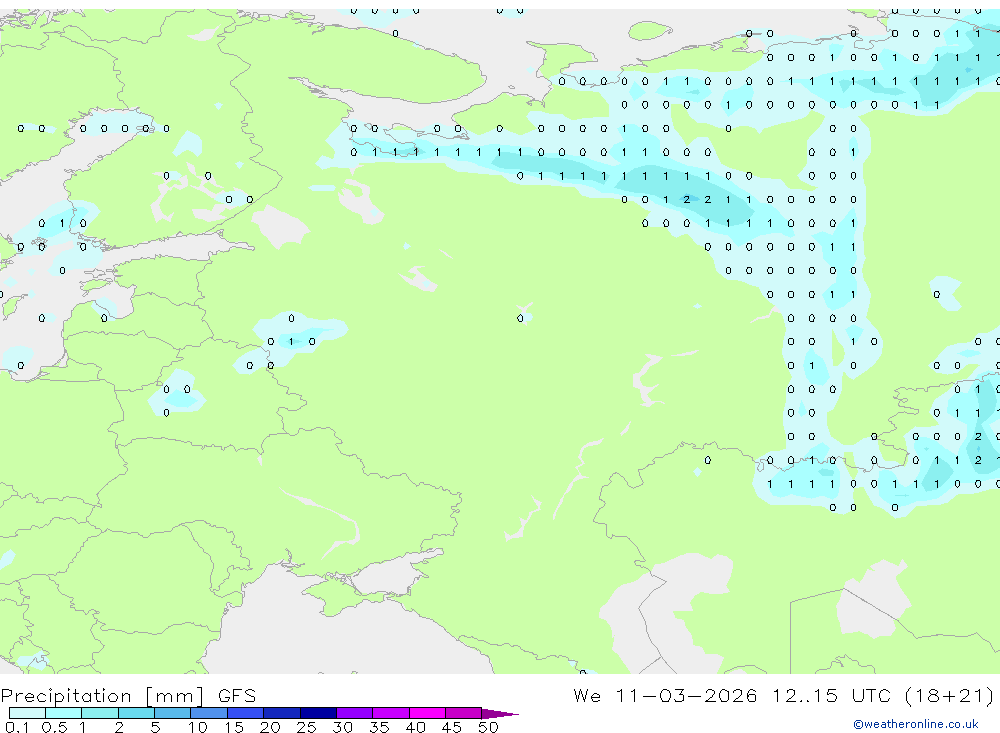Click the '50' legend scale value
The image size is (1000, 733).
[488, 727]
